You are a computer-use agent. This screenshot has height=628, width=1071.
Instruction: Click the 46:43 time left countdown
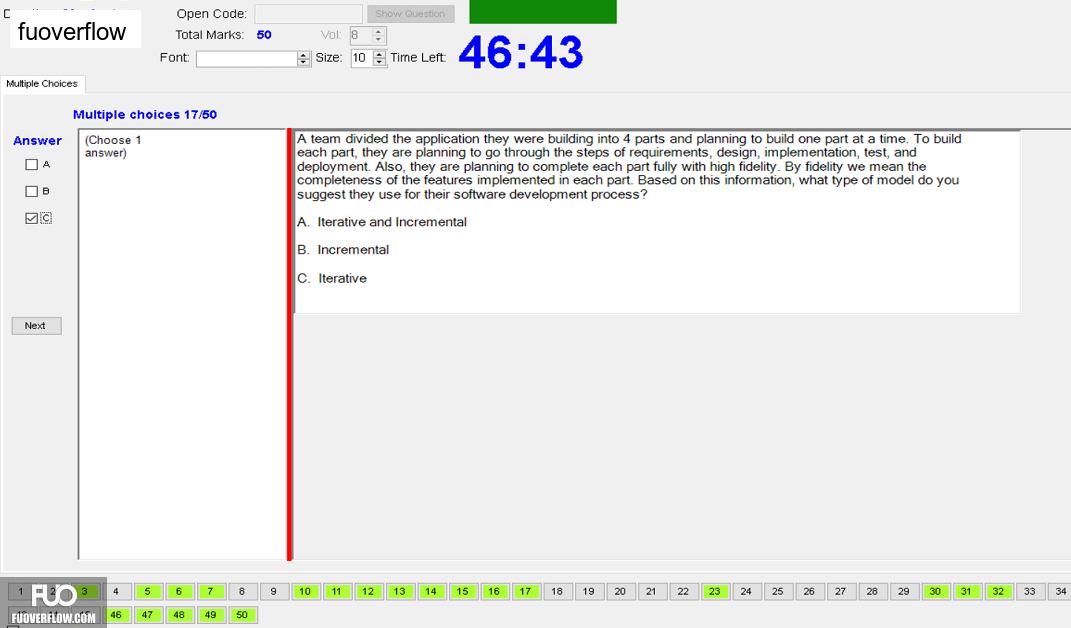tap(521, 52)
